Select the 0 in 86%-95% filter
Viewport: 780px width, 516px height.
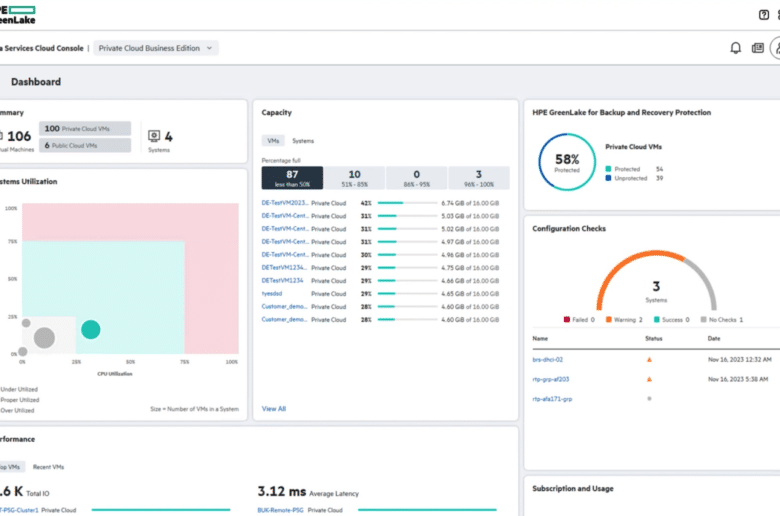[416, 178]
